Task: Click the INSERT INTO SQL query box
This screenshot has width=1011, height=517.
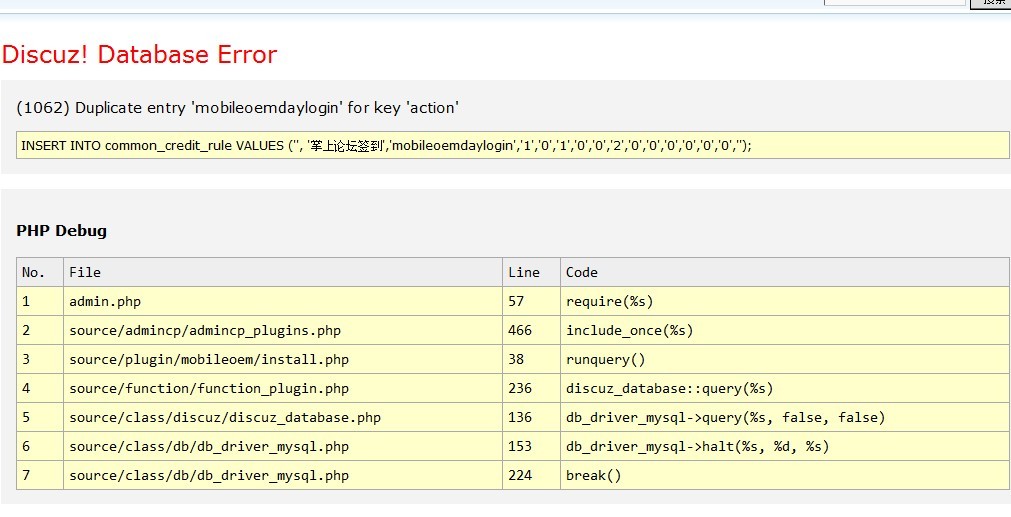Action: (x=513, y=145)
